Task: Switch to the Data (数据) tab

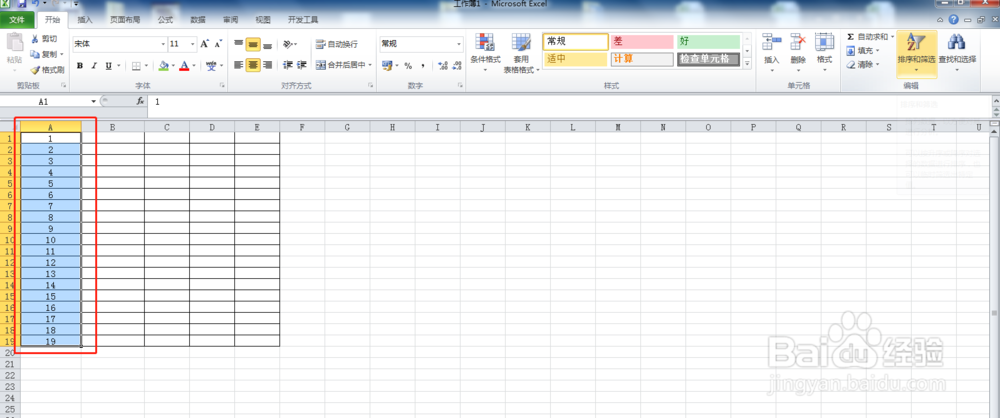Action: point(198,20)
